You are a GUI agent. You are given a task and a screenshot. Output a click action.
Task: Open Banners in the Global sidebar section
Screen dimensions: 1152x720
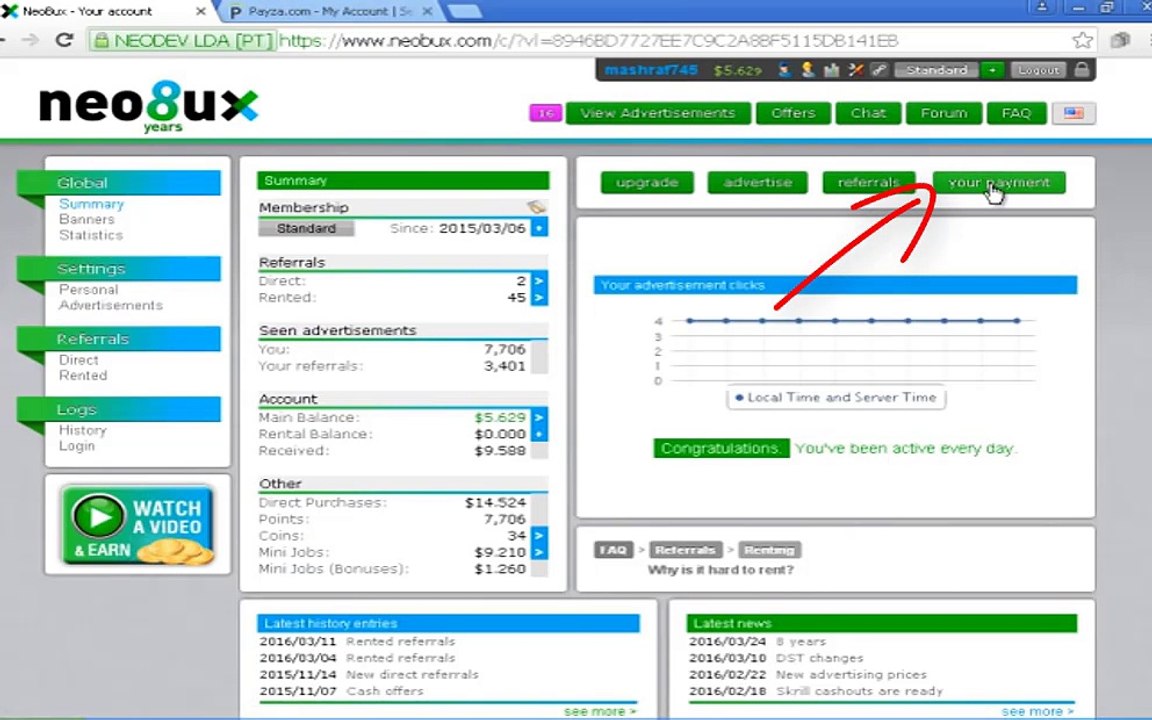pyautogui.click(x=87, y=219)
